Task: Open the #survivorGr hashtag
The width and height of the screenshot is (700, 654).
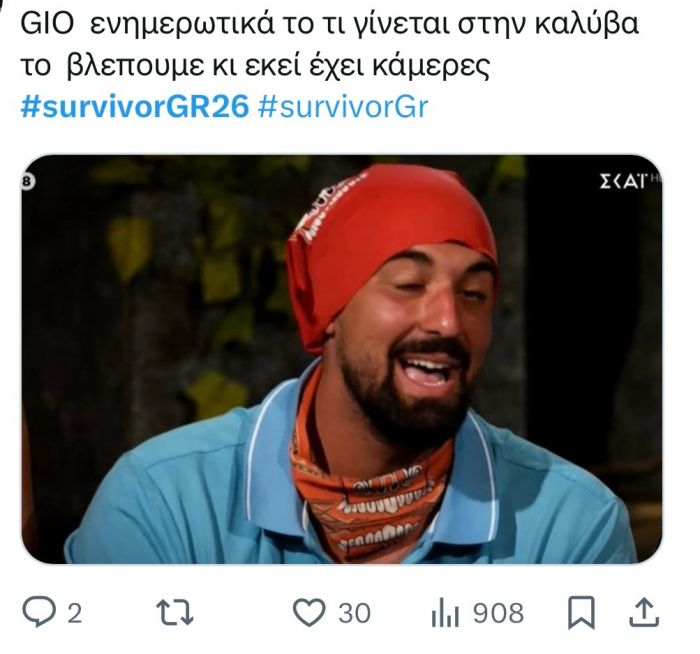Action: [343, 107]
